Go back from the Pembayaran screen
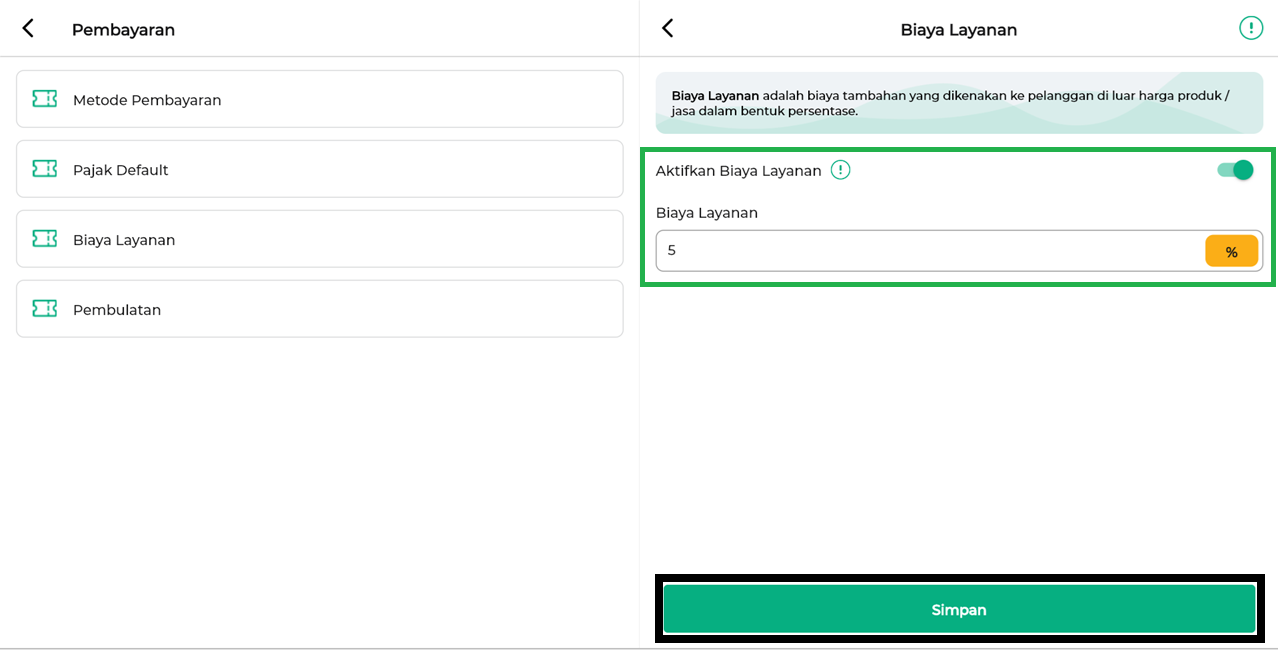Screen dimensions: 1278x650 click(x=28, y=29)
